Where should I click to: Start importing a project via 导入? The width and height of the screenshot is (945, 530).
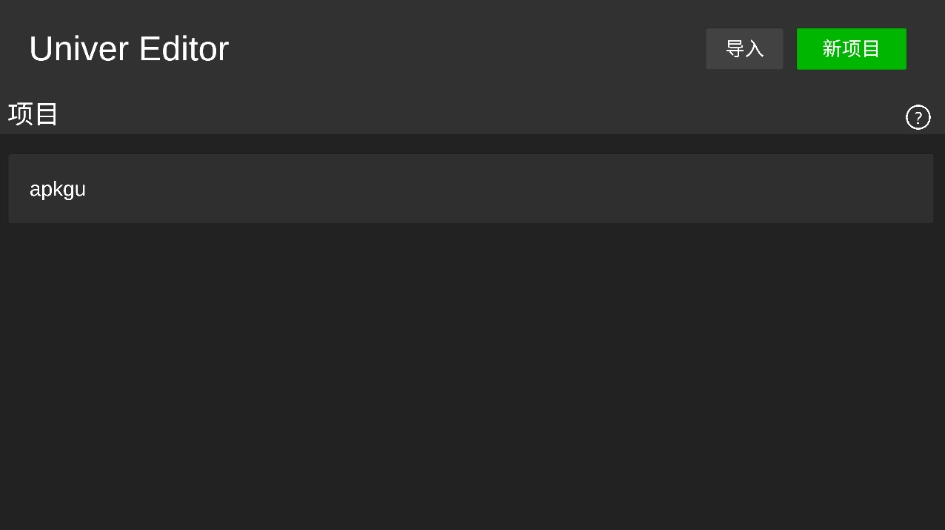(x=744, y=49)
